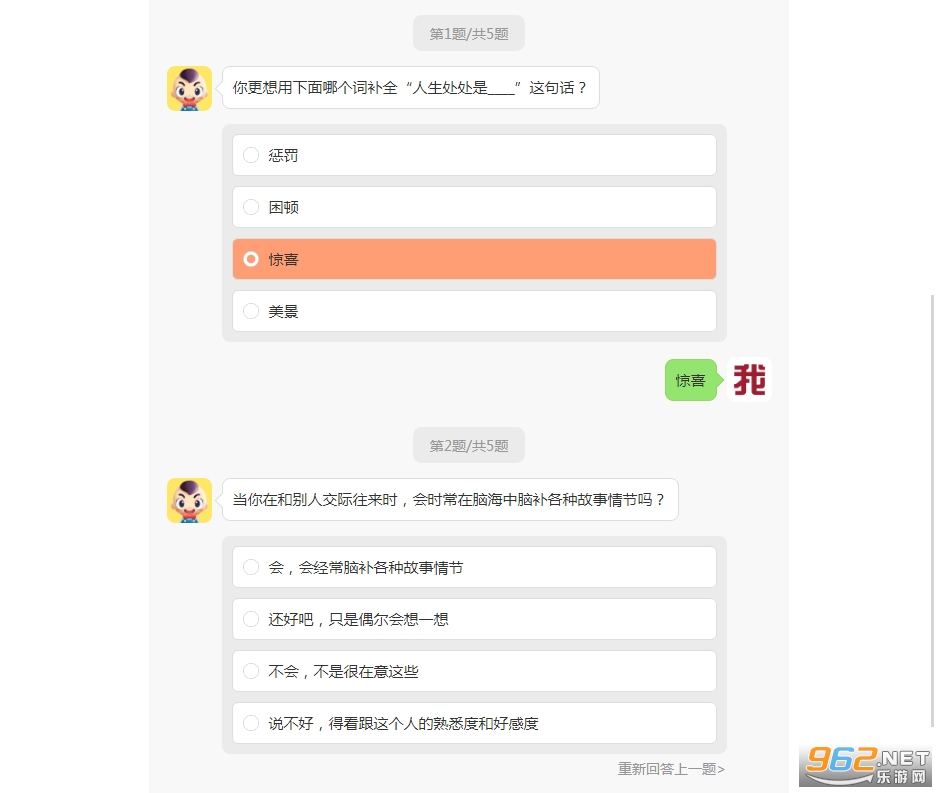The image size is (938, 793).
Task: Click 重新回答上一题 link
Action: (671, 769)
